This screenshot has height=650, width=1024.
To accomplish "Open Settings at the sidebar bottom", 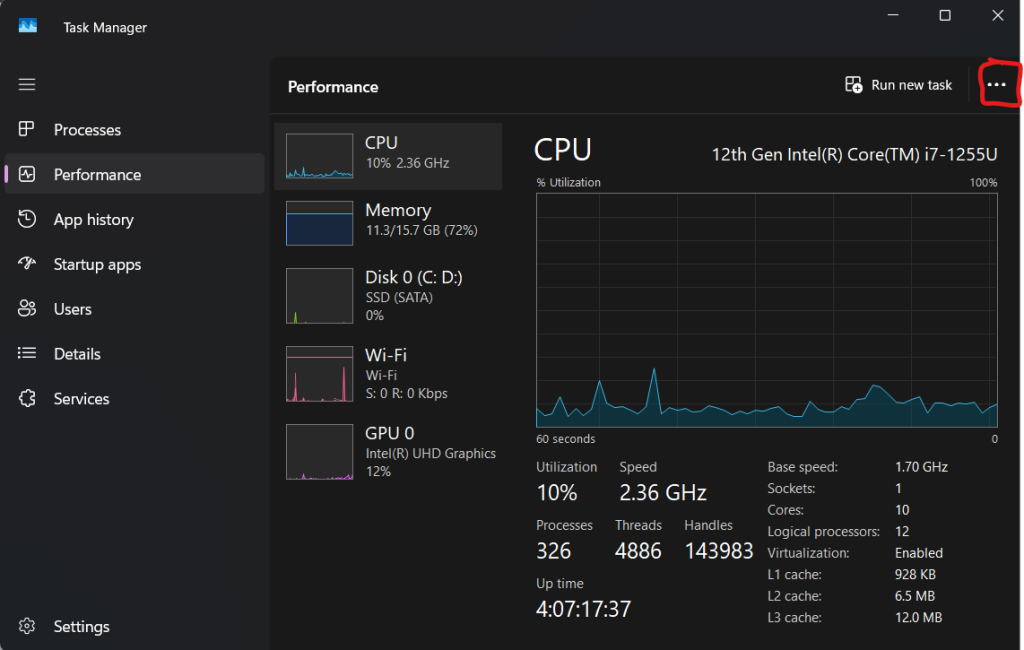I will [135, 626].
